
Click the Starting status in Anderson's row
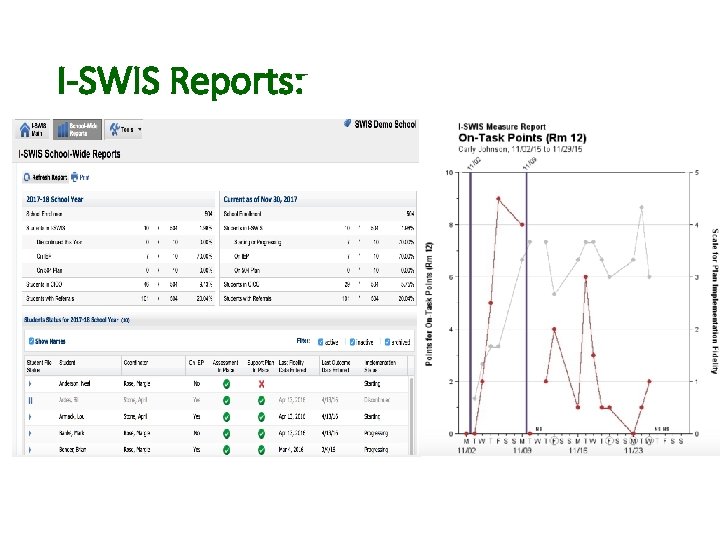[372, 383]
